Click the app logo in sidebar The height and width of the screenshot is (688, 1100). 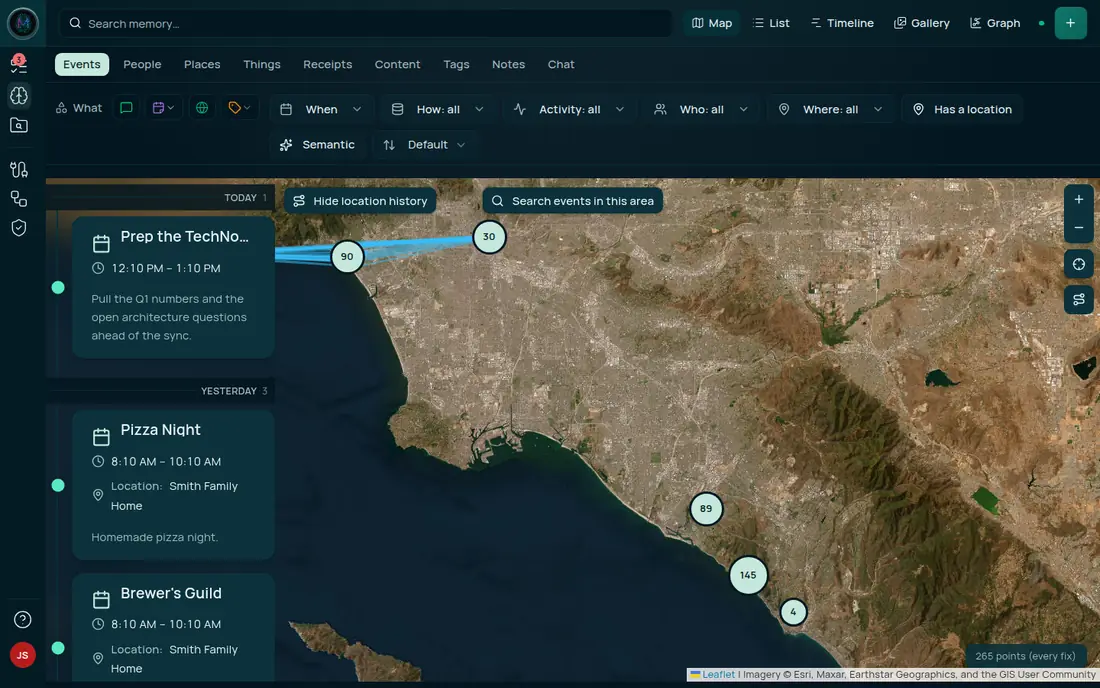coord(22,23)
